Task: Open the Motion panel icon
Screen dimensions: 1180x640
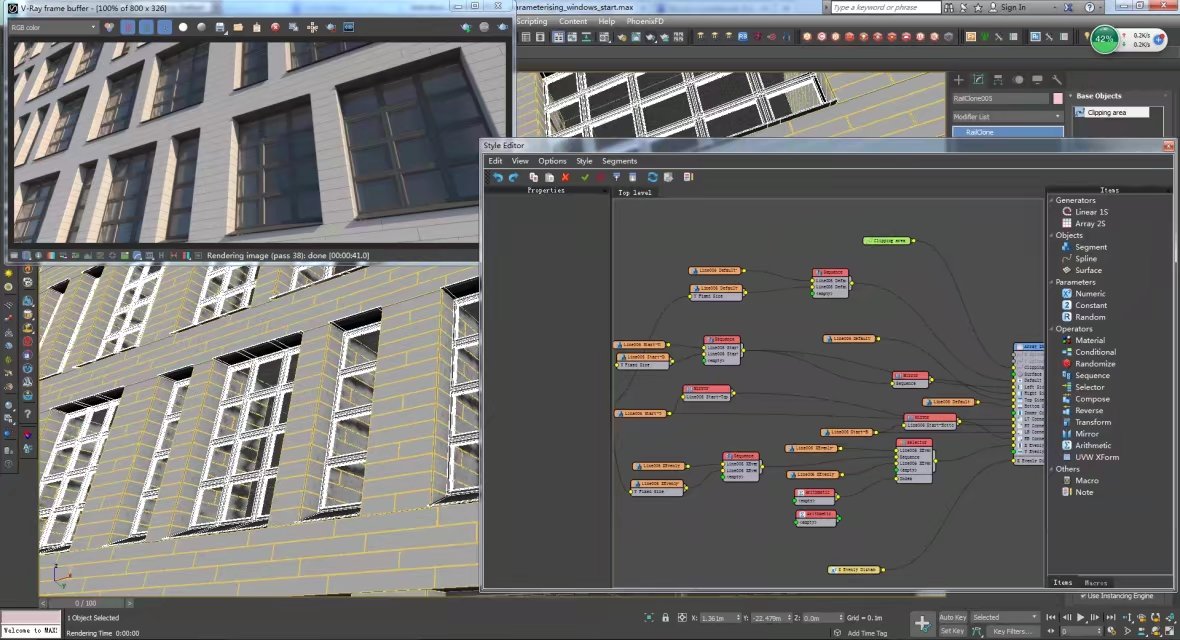Action: tap(1017, 79)
